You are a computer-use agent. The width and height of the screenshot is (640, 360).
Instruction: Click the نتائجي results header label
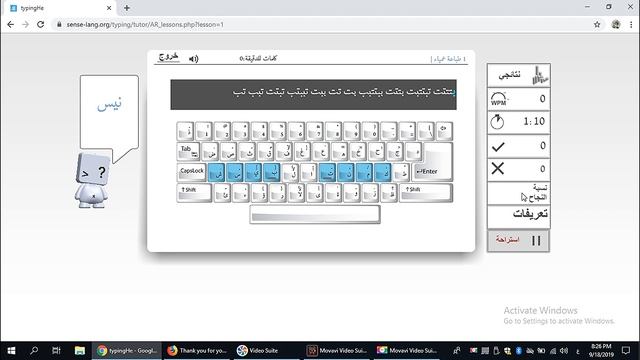click(x=509, y=75)
